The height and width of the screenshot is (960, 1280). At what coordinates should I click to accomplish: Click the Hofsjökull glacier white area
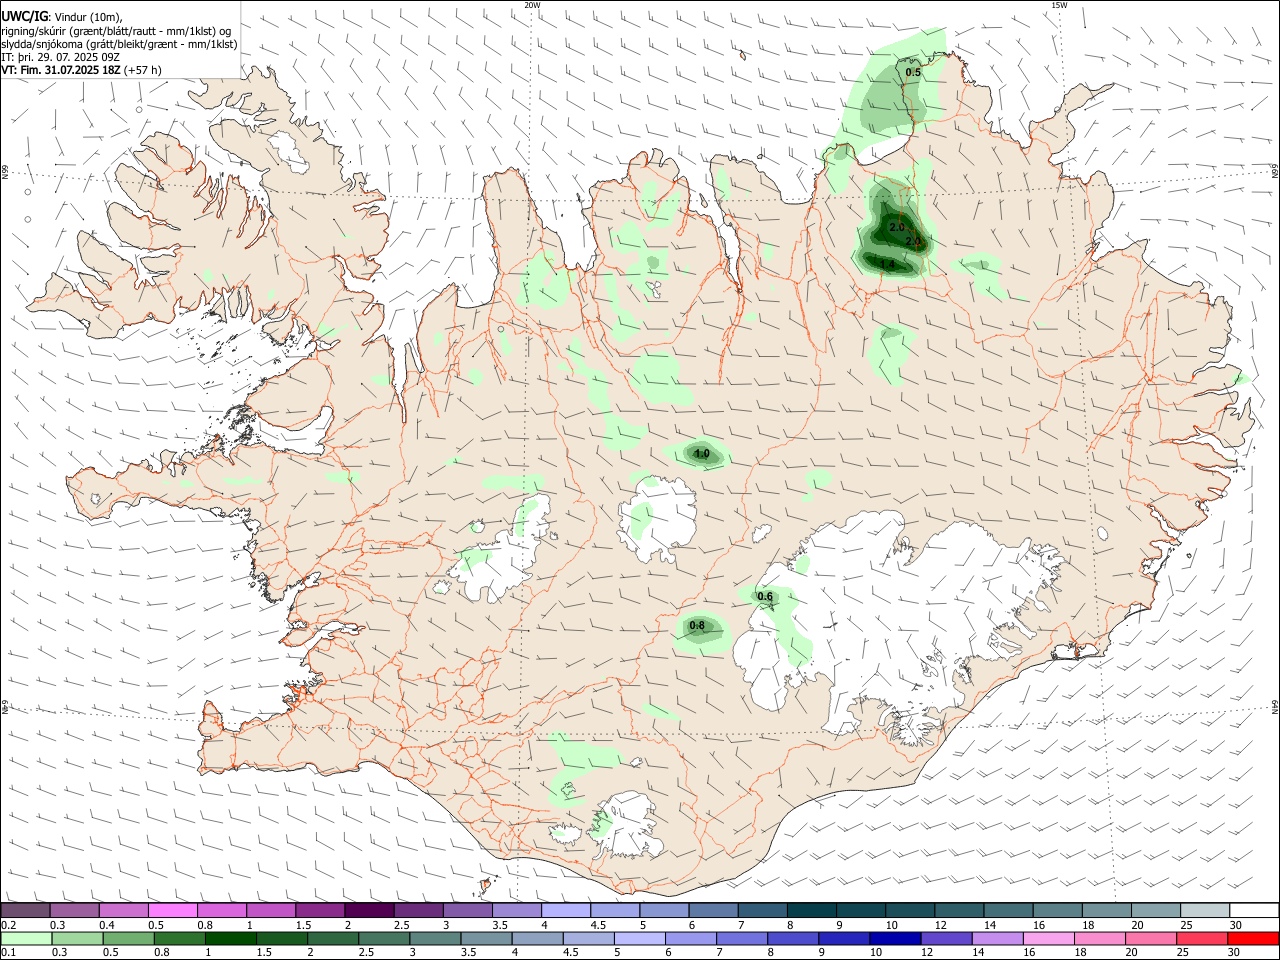coord(660,518)
